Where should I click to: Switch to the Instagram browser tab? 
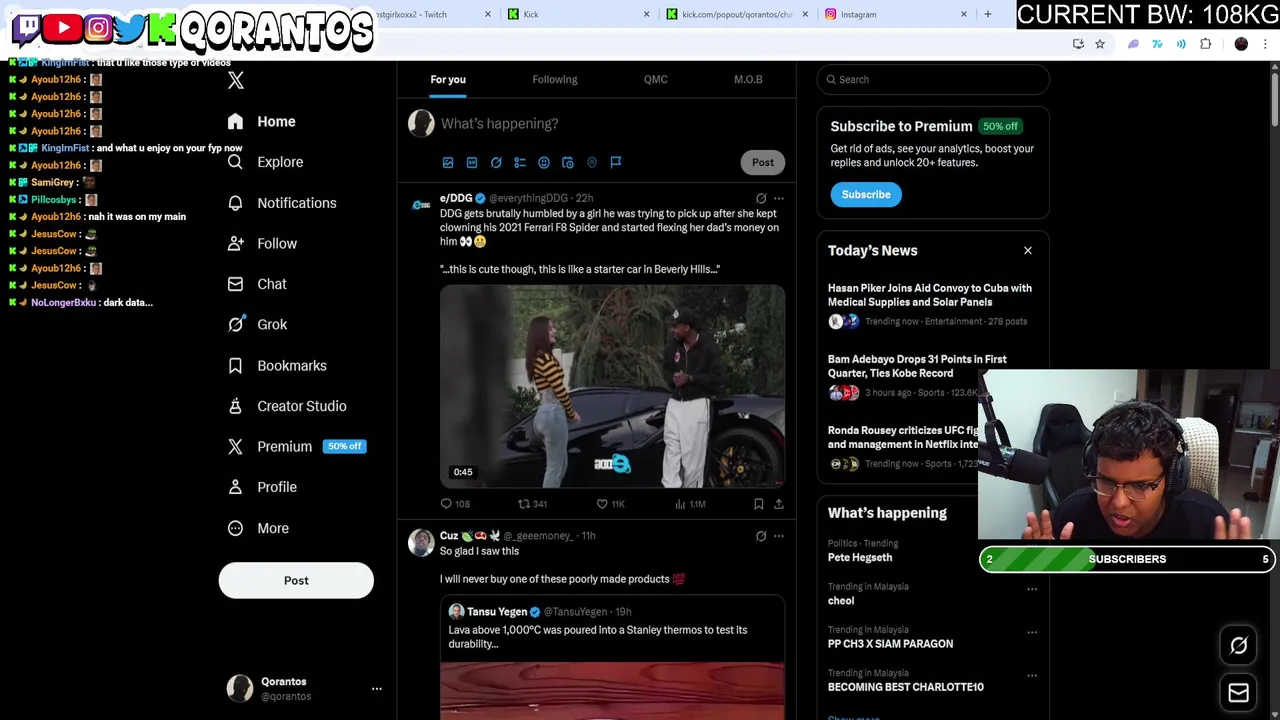click(x=895, y=14)
